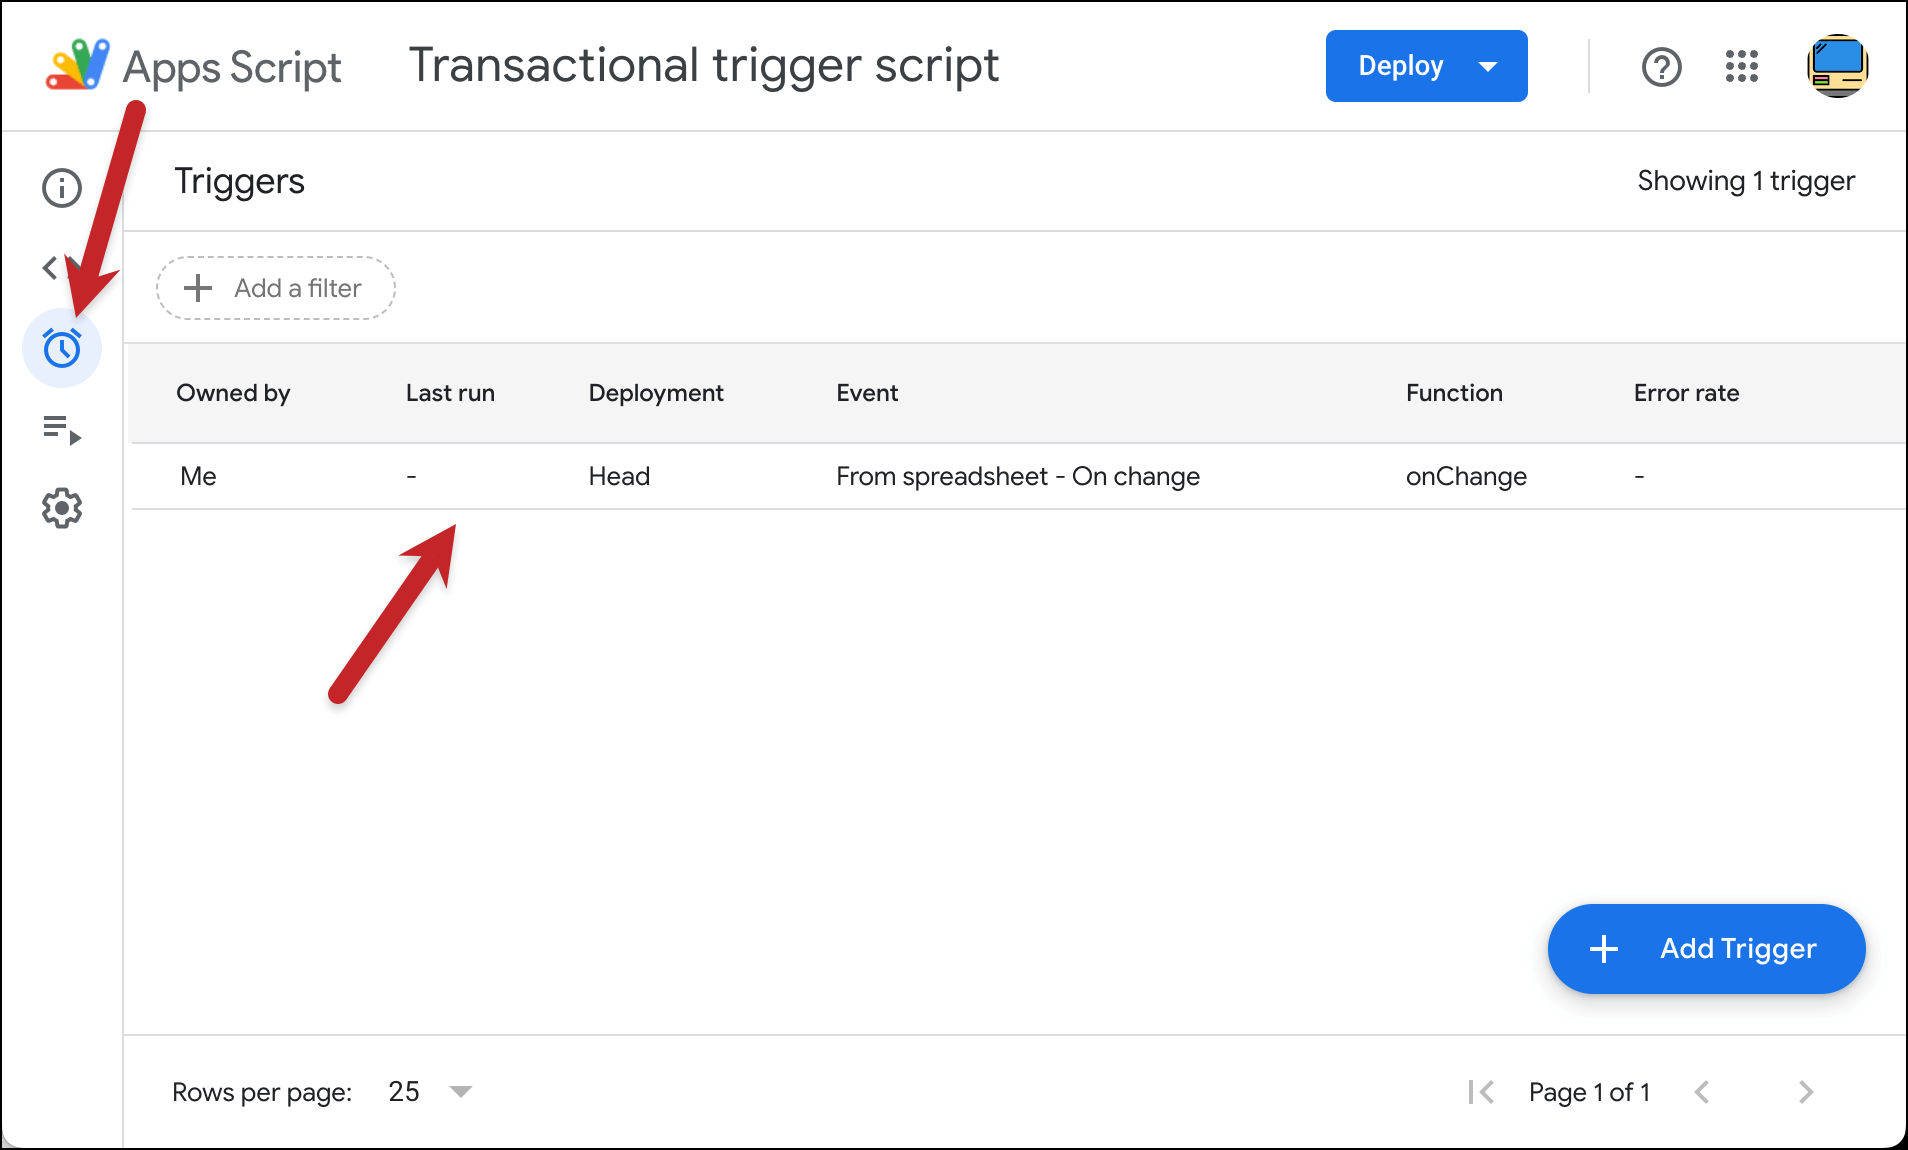The image size is (1908, 1150).
Task: Select the 'Me' owner cell
Action: [x=198, y=476]
